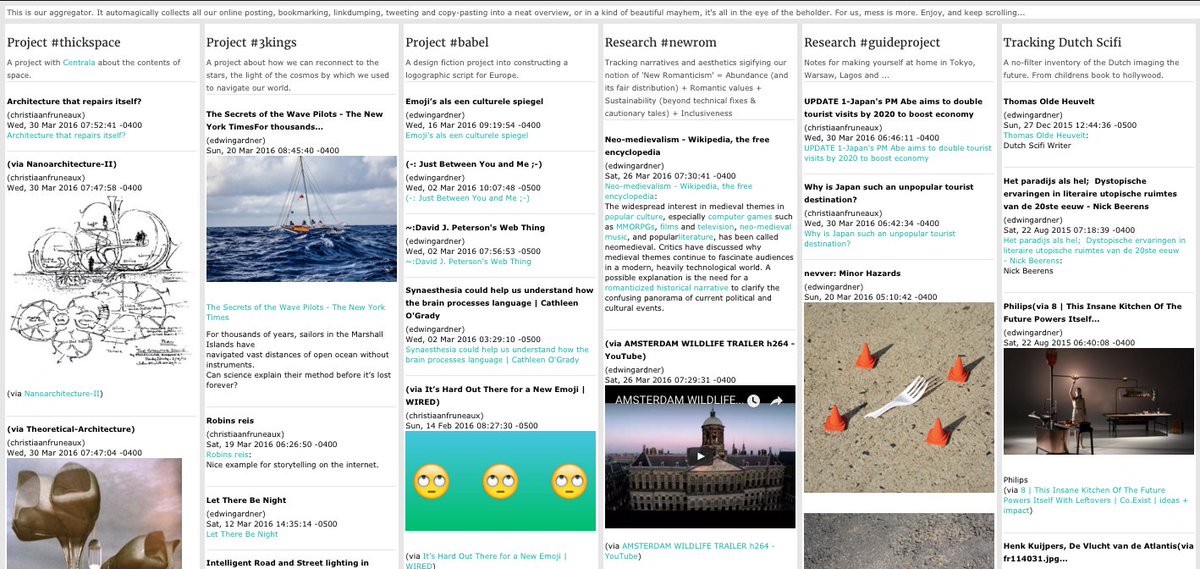Click bold '(via Theoretical-Architecture)' title
The width and height of the screenshot is (1200, 569).
click(71, 429)
